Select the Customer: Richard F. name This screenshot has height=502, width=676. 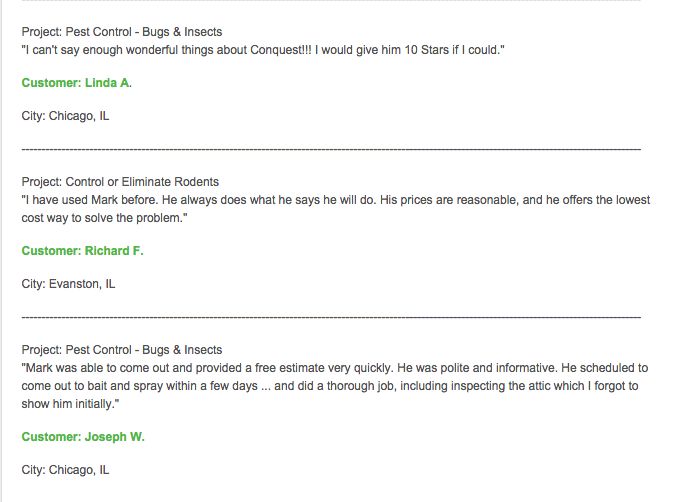82,251
